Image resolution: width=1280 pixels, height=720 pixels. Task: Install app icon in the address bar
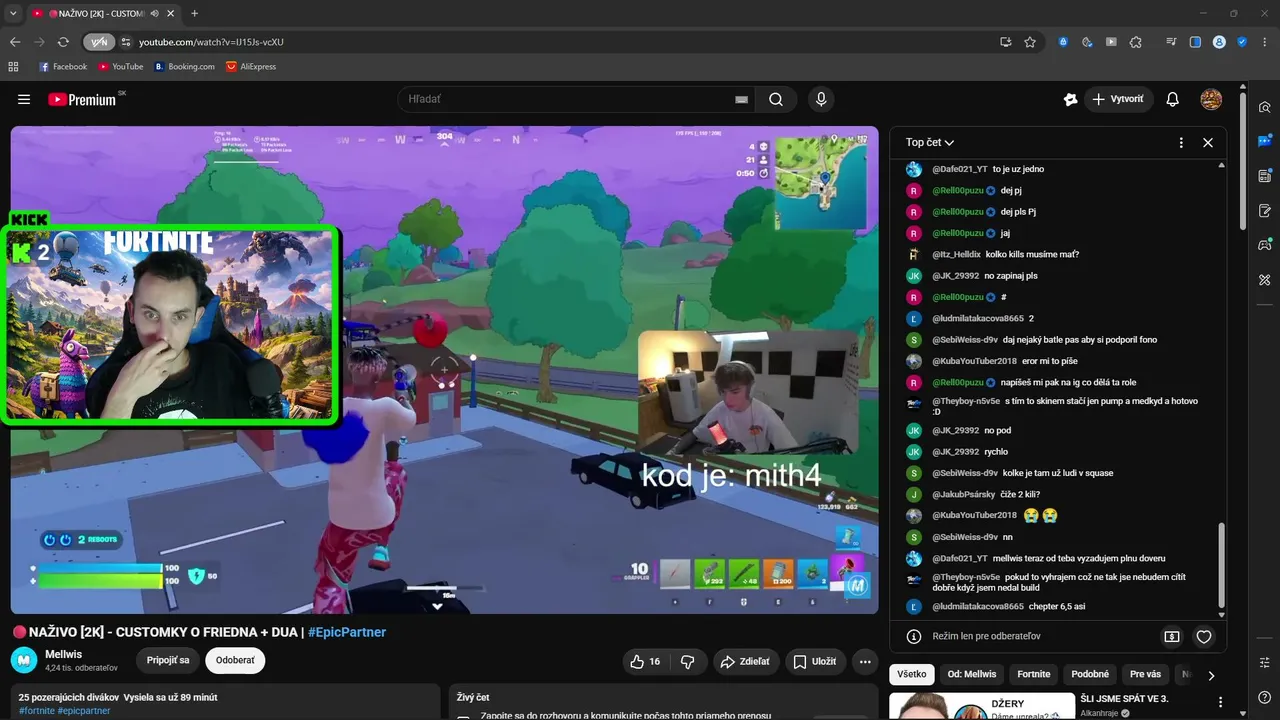click(x=1006, y=42)
